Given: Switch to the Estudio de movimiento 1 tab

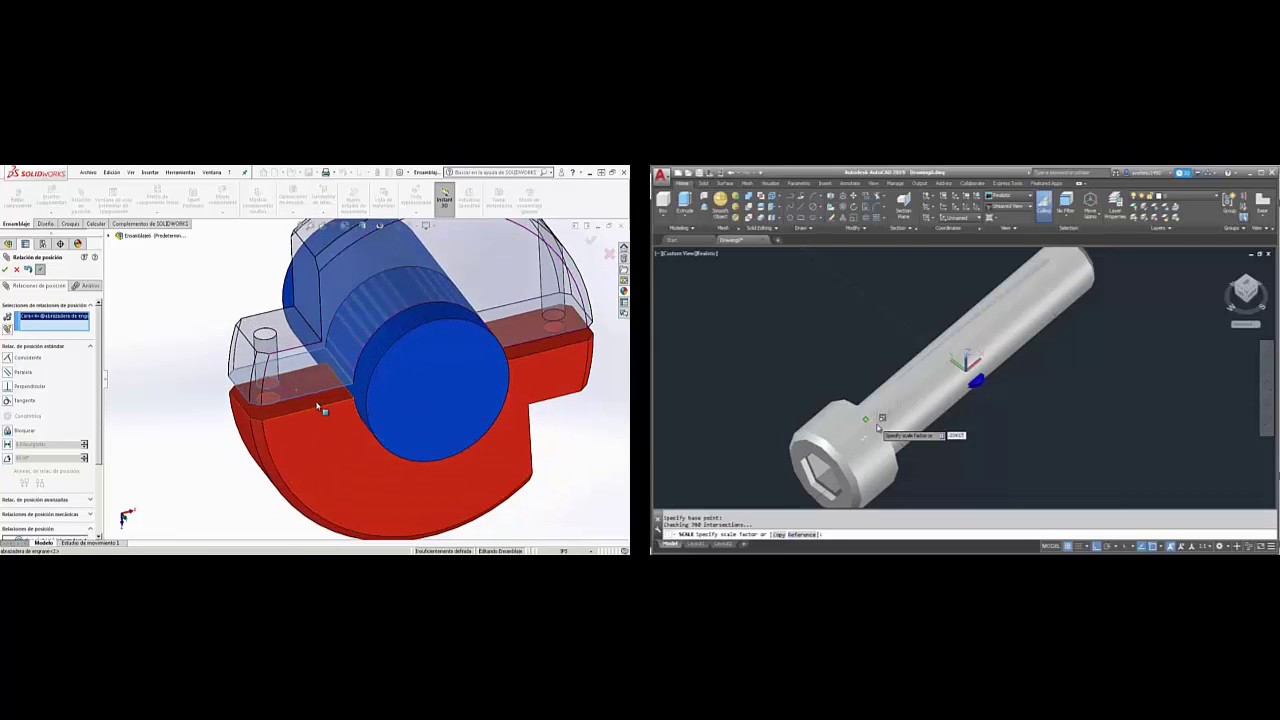Looking at the screenshot, I should [x=90, y=543].
